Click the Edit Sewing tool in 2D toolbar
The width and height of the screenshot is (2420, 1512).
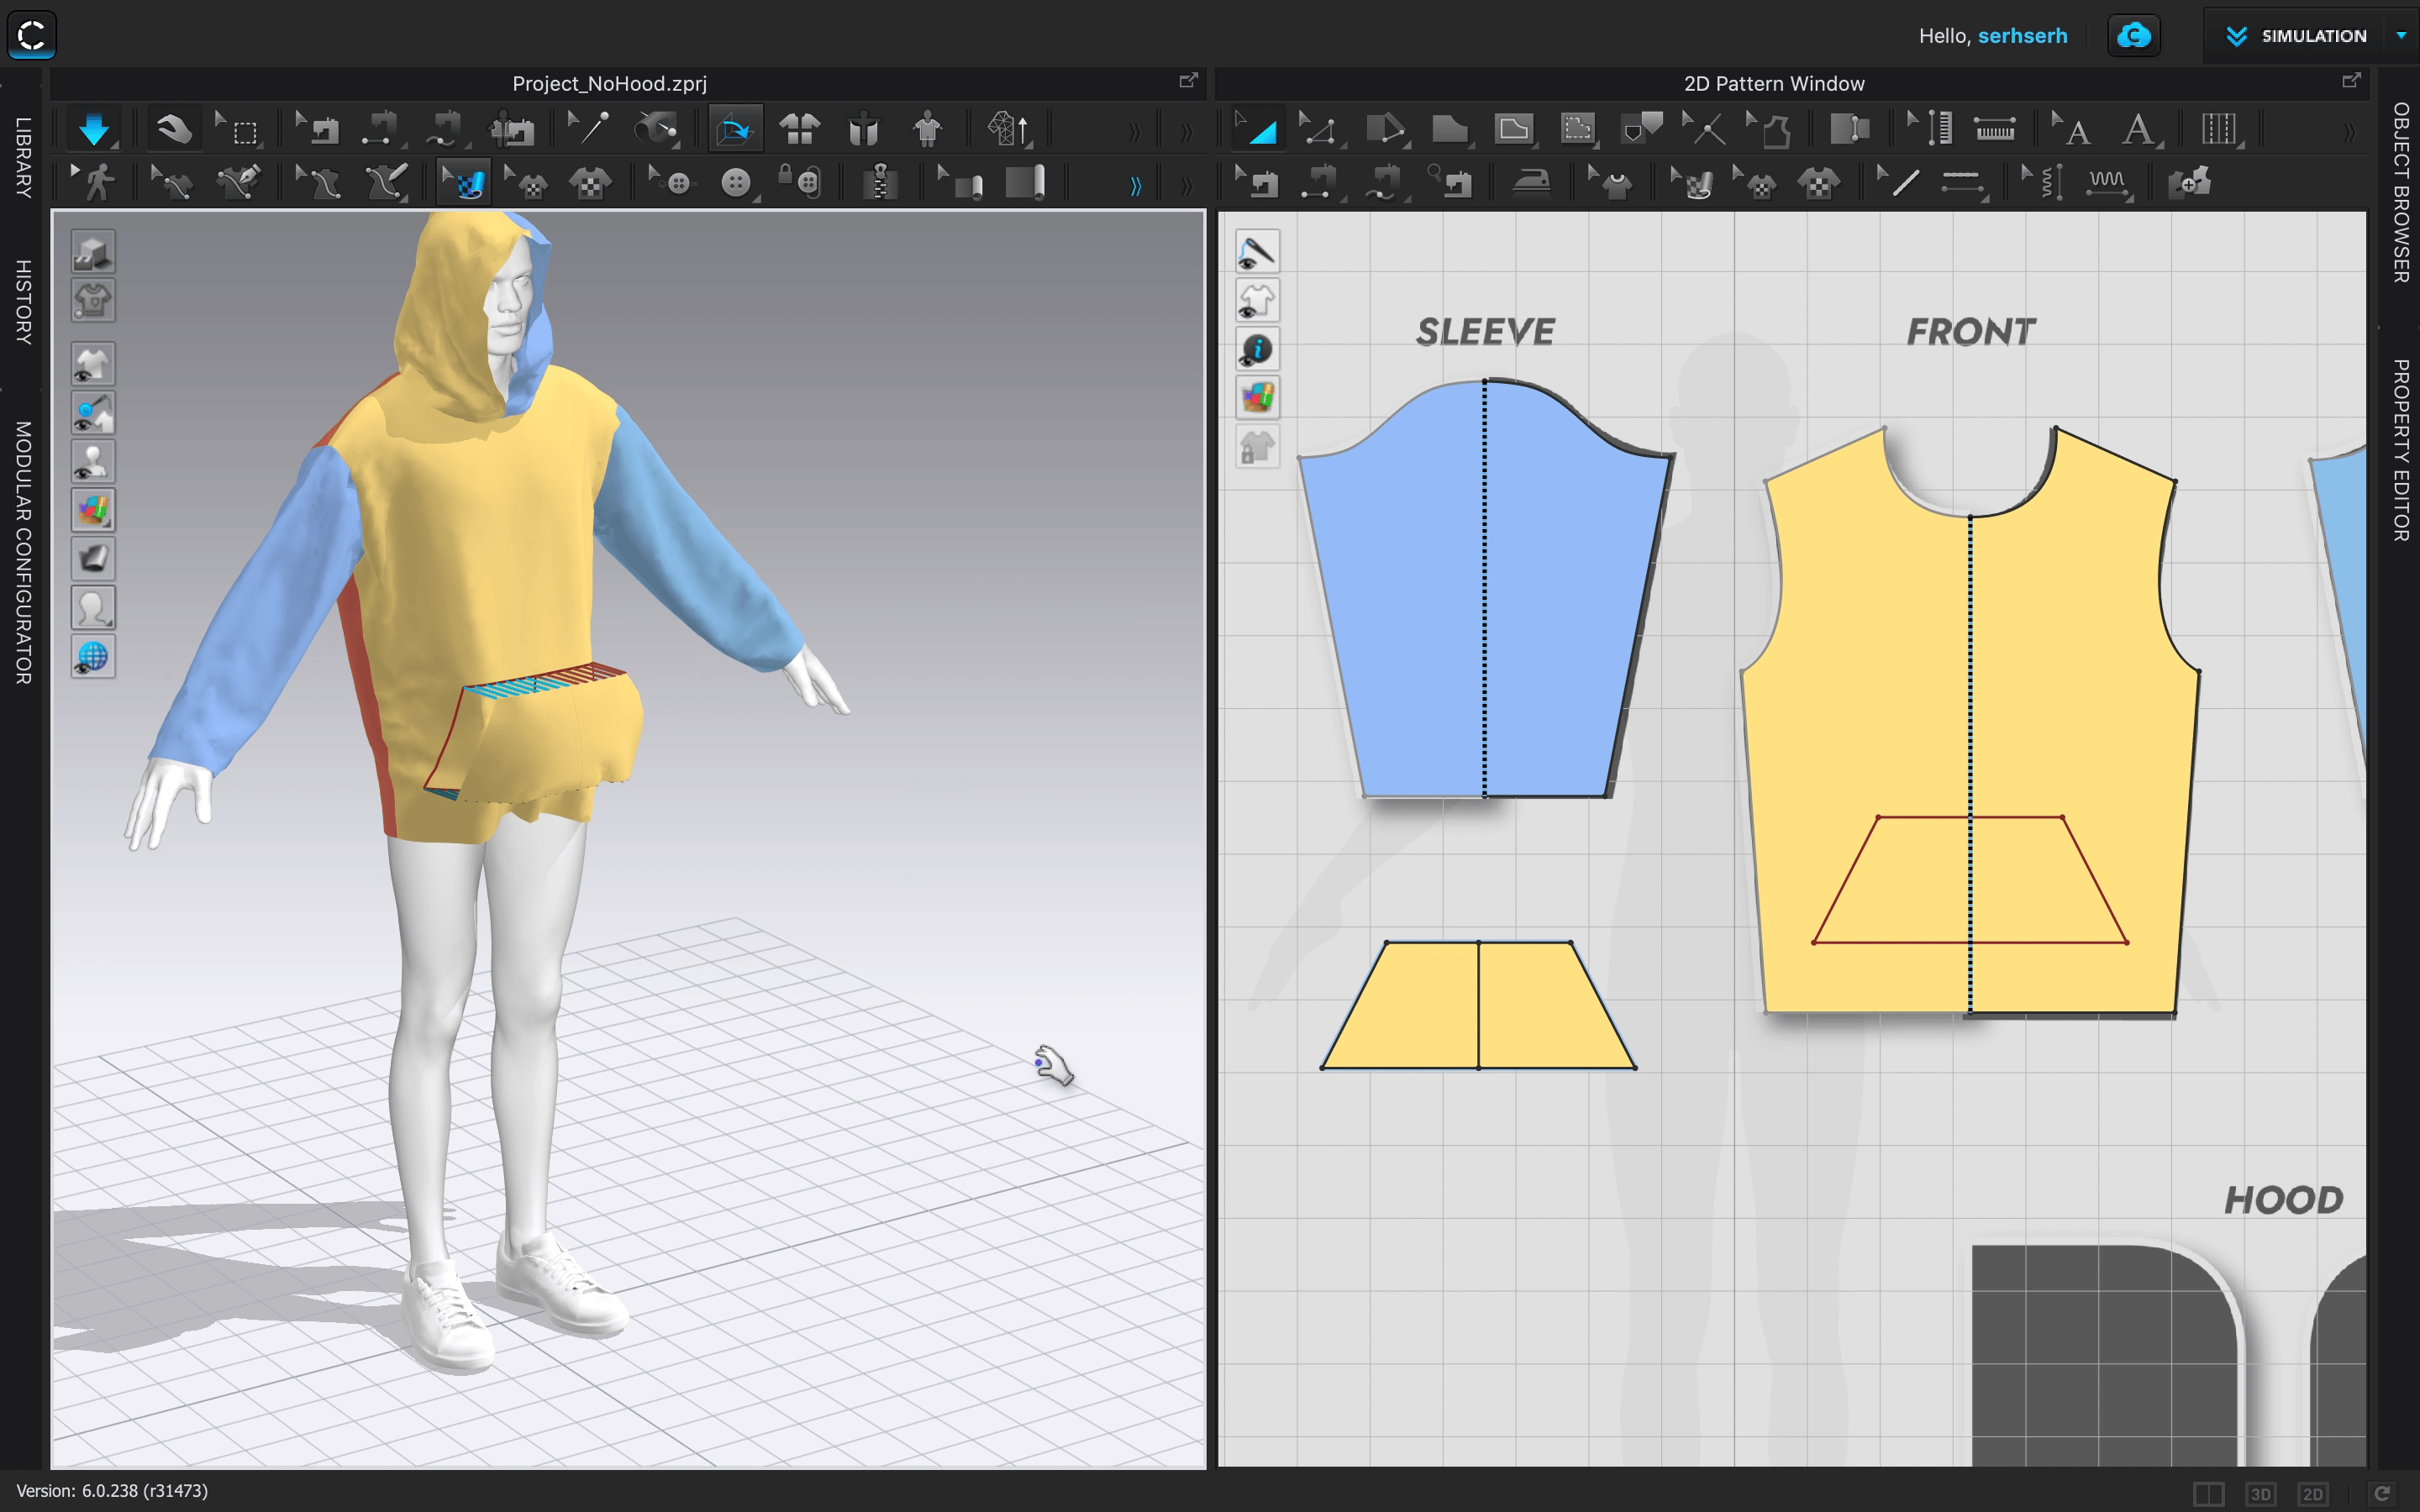[x=1260, y=183]
